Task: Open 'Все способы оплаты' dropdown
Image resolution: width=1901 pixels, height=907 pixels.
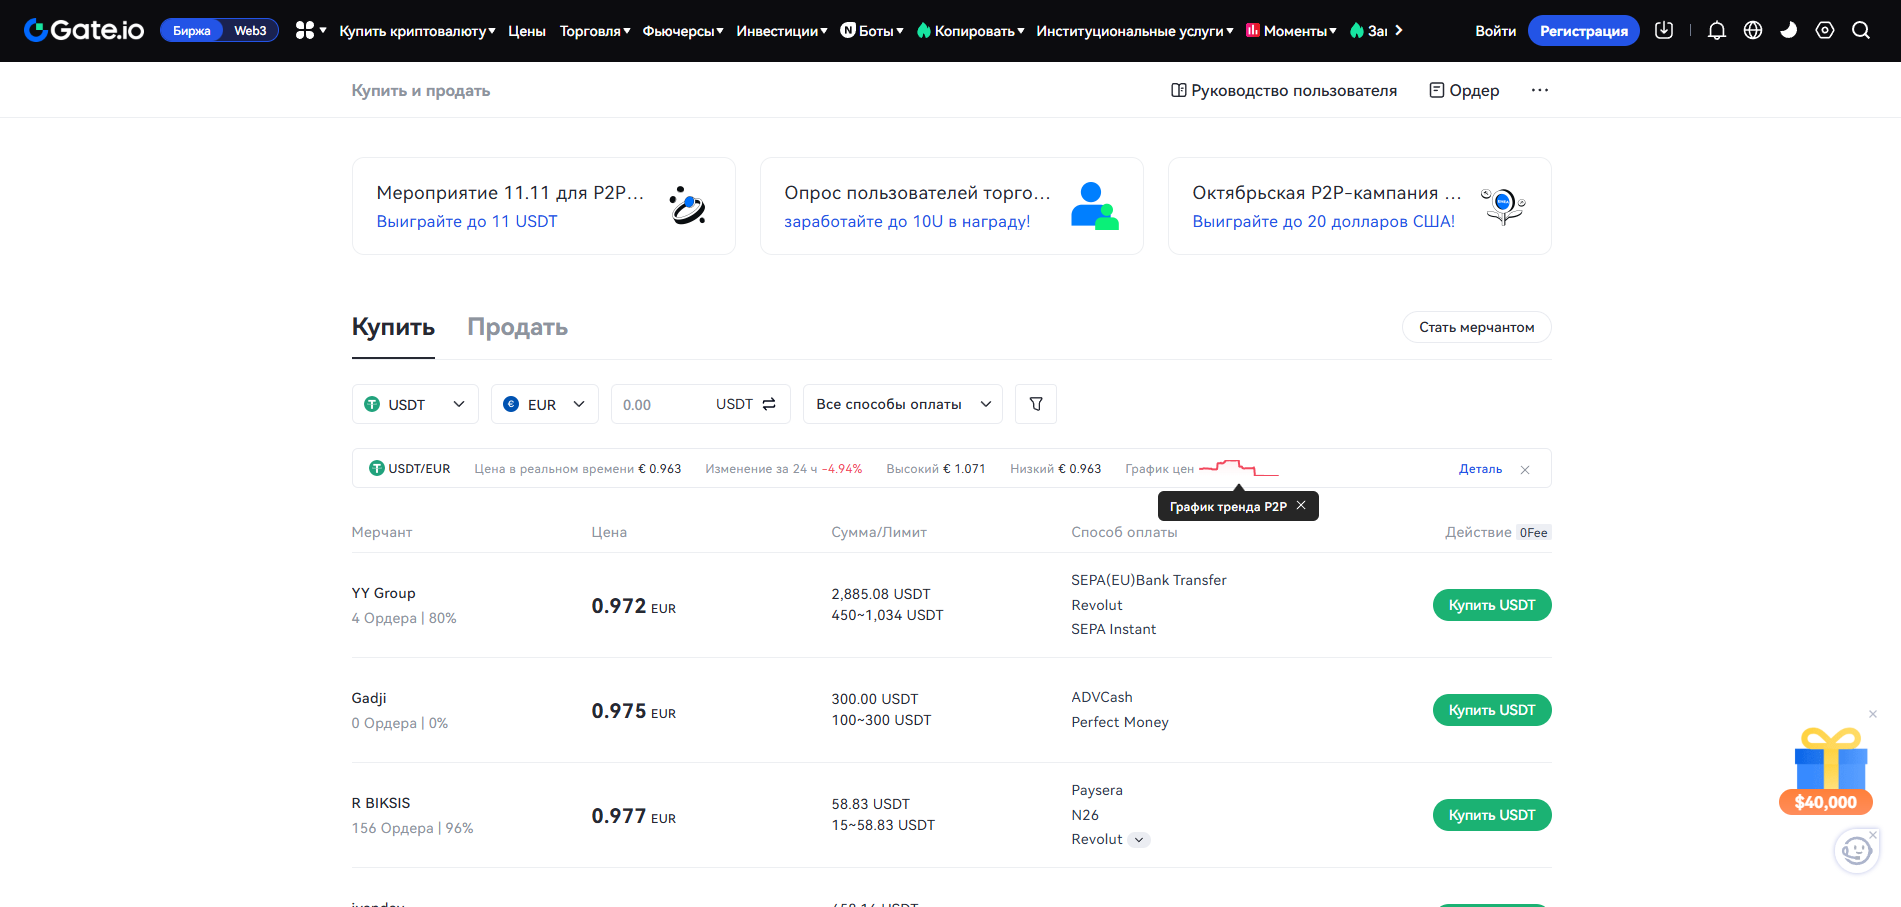Action: coord(903,404)
